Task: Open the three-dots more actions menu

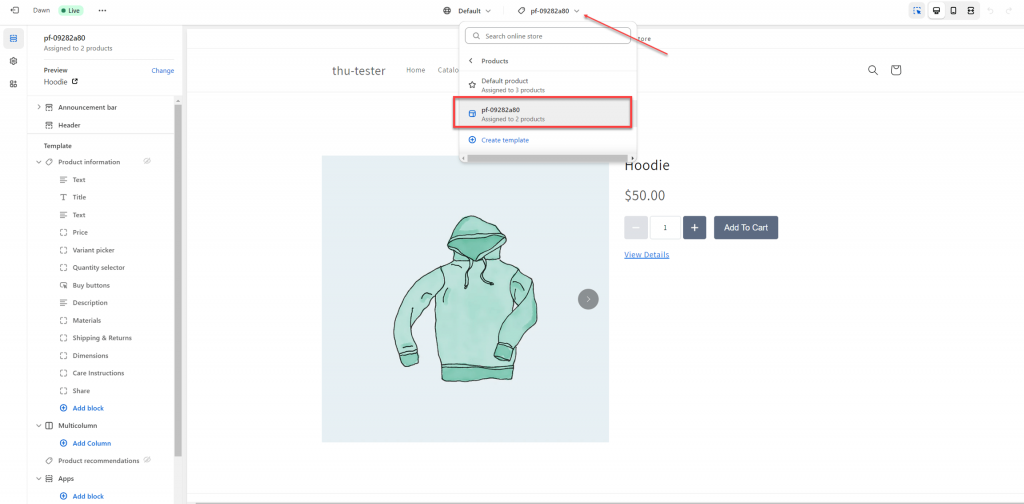Action: (x=102, y=10)
